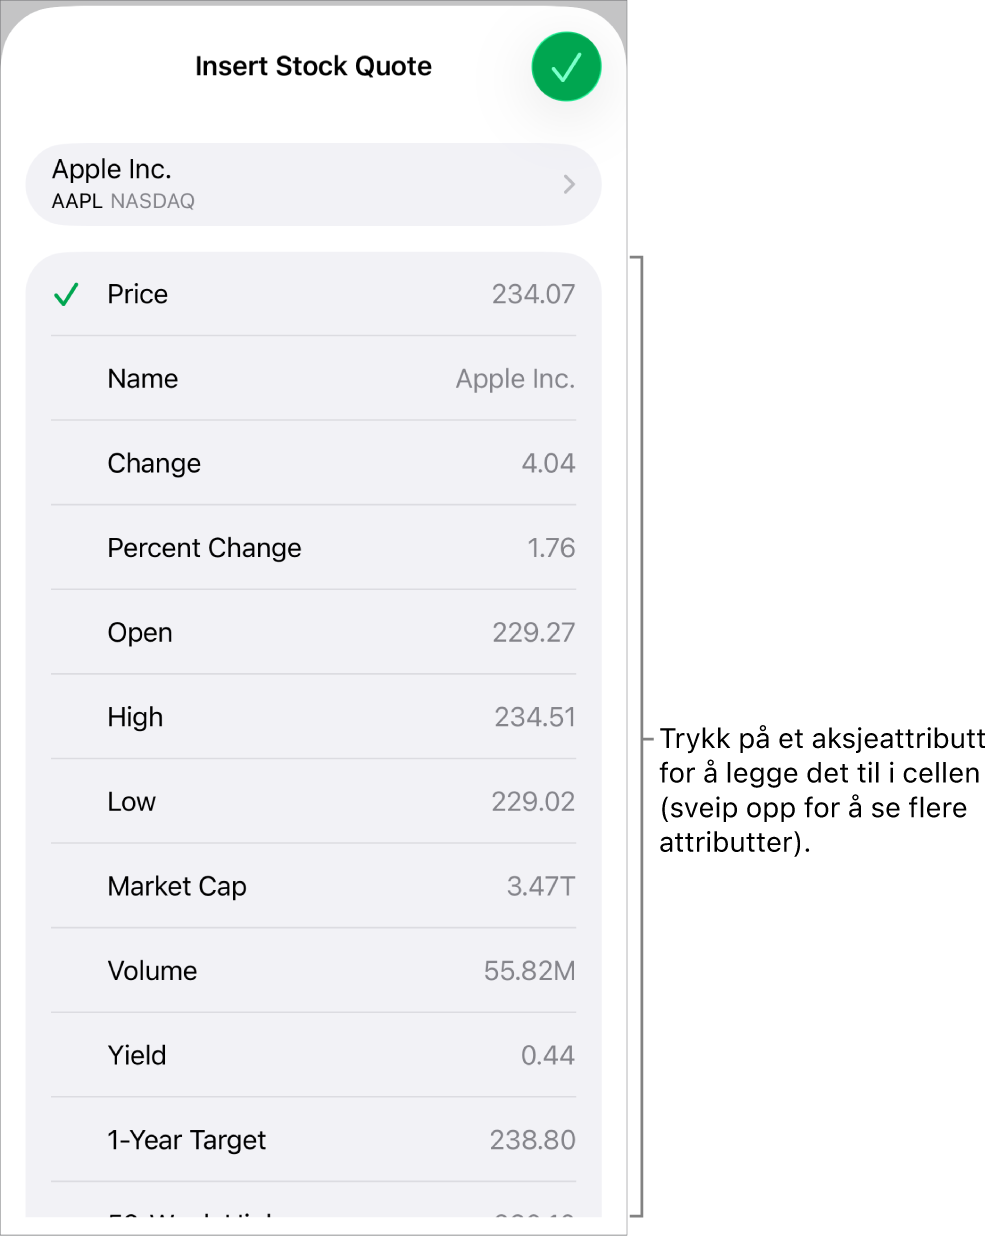Uncheck the Price attribute checkmark
The image size is (1000, 1237).
coord(66,295)
